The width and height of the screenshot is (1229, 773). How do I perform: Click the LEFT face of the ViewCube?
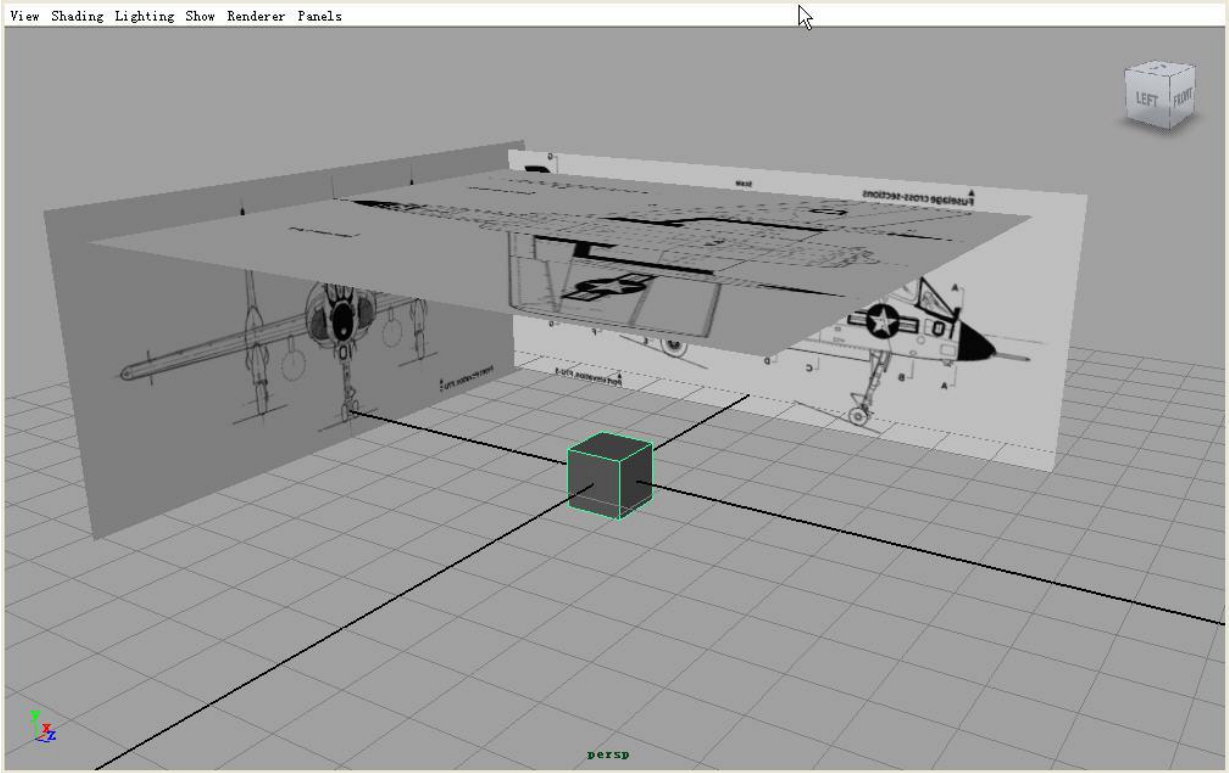coord(1145,100)
